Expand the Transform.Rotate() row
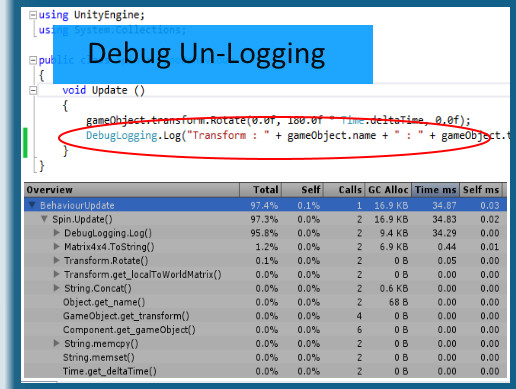Screen dimensions: 516x389 coord(57,260)
